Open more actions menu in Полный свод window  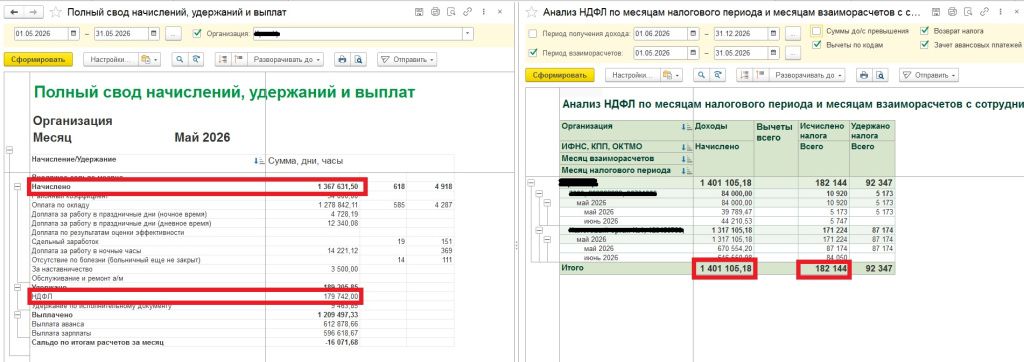pos(484,12)
